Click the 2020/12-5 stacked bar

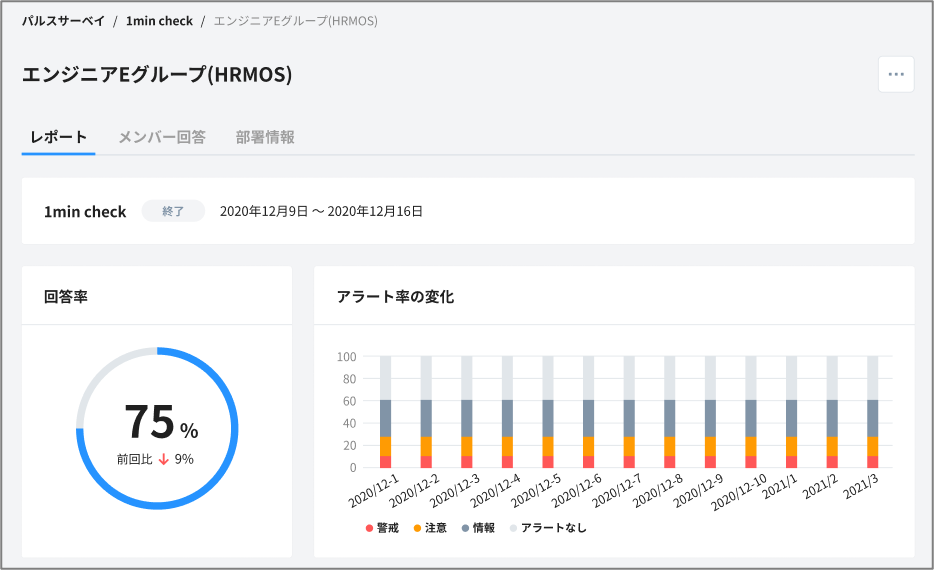547,412
